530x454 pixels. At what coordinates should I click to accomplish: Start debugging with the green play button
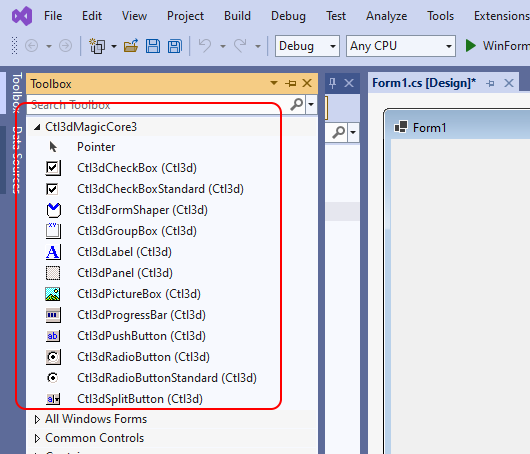tap(471, 46)
